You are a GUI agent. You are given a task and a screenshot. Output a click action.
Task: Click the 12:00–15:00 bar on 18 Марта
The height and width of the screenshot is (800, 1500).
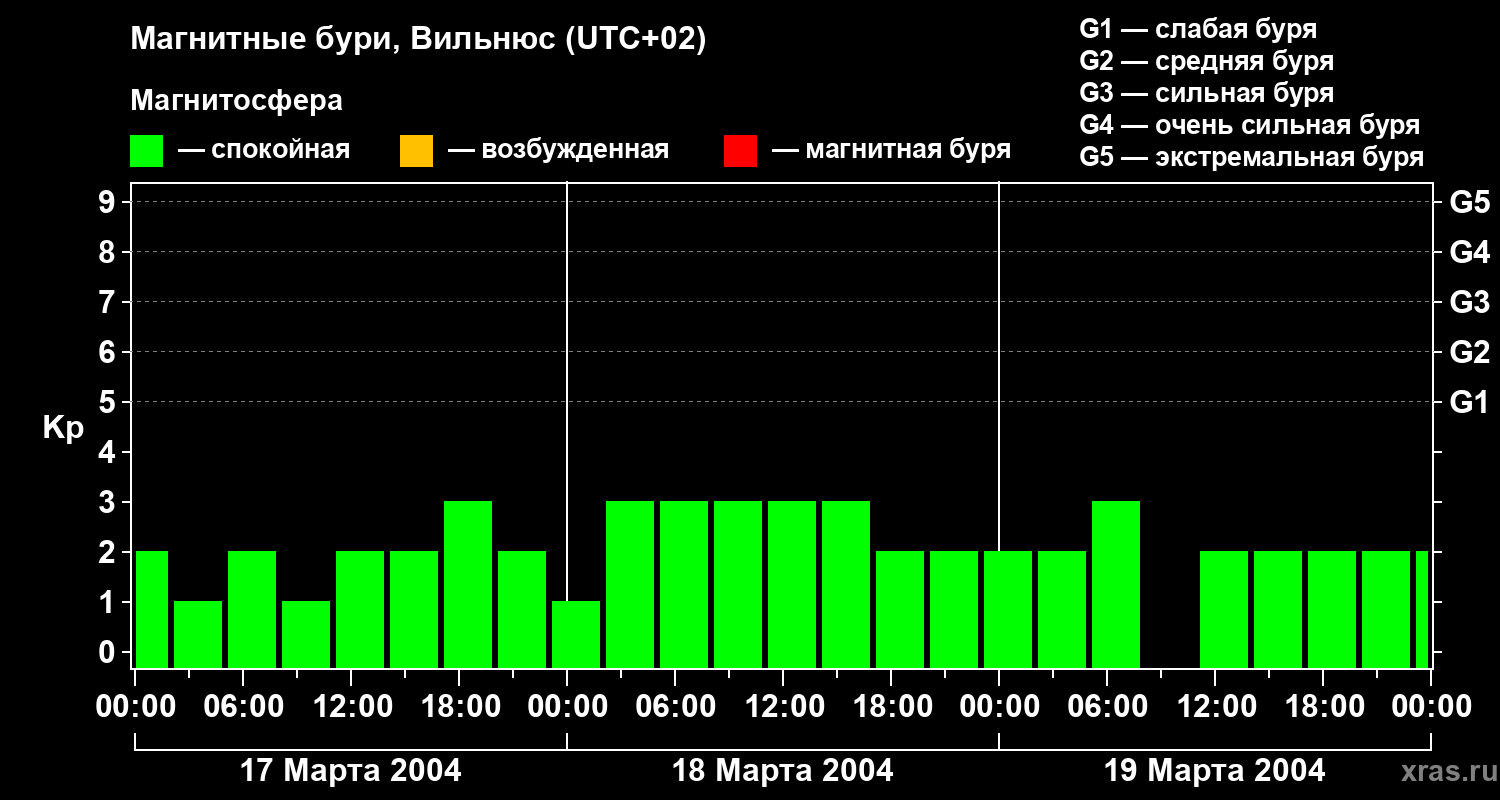coord(792,584)
